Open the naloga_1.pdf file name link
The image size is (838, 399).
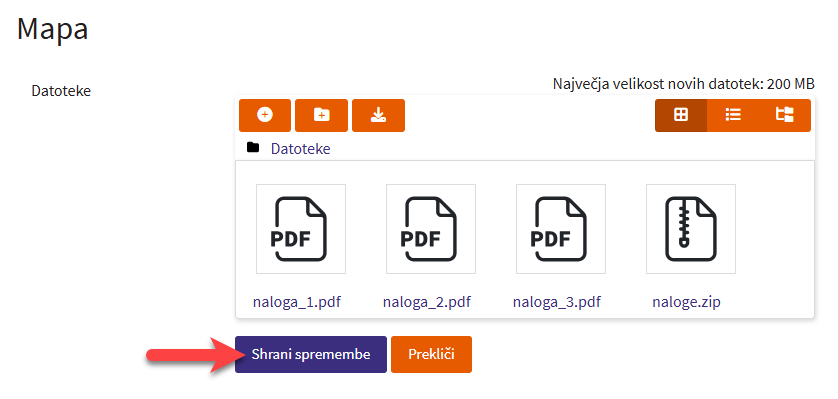tap(297, 302)
